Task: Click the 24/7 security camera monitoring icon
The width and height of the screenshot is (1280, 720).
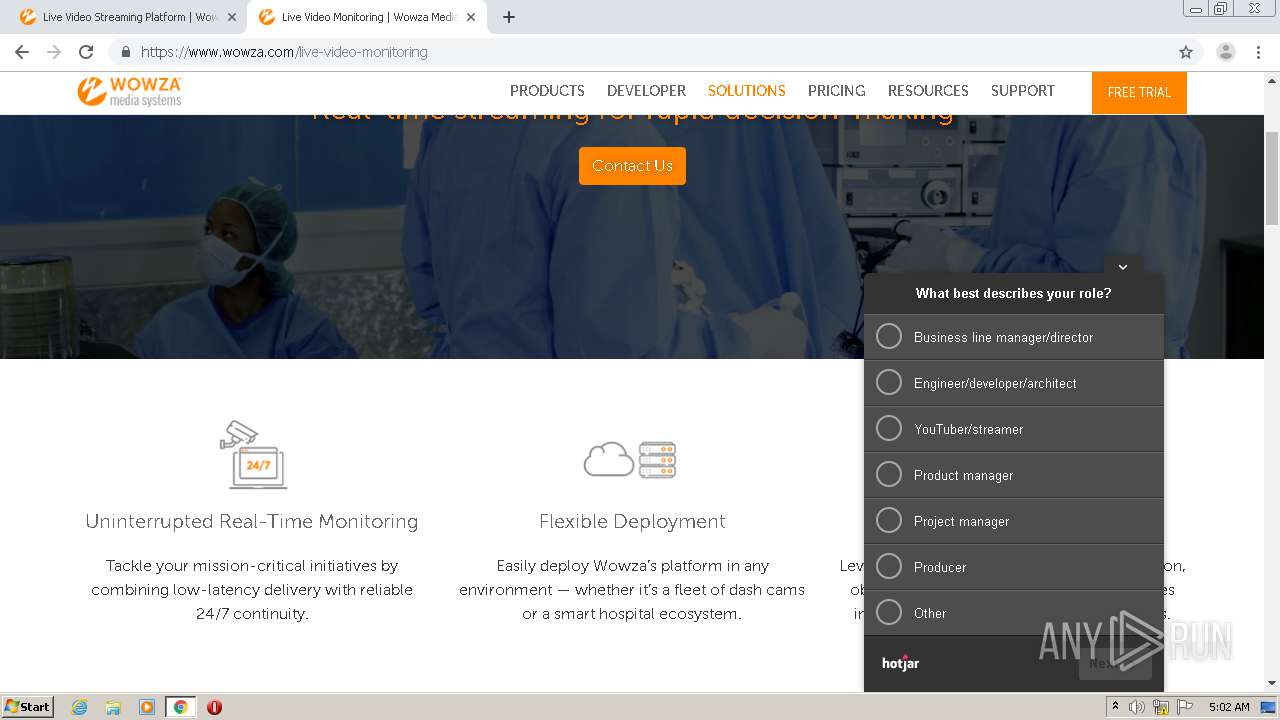Action: [x=253, y=455]
